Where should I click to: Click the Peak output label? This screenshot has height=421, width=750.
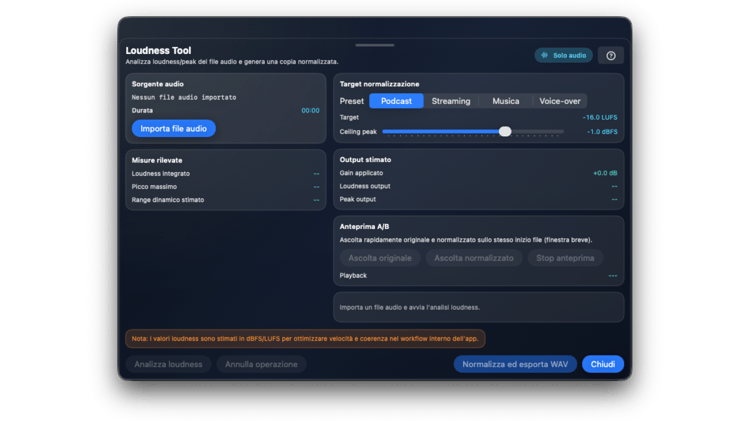358,199
